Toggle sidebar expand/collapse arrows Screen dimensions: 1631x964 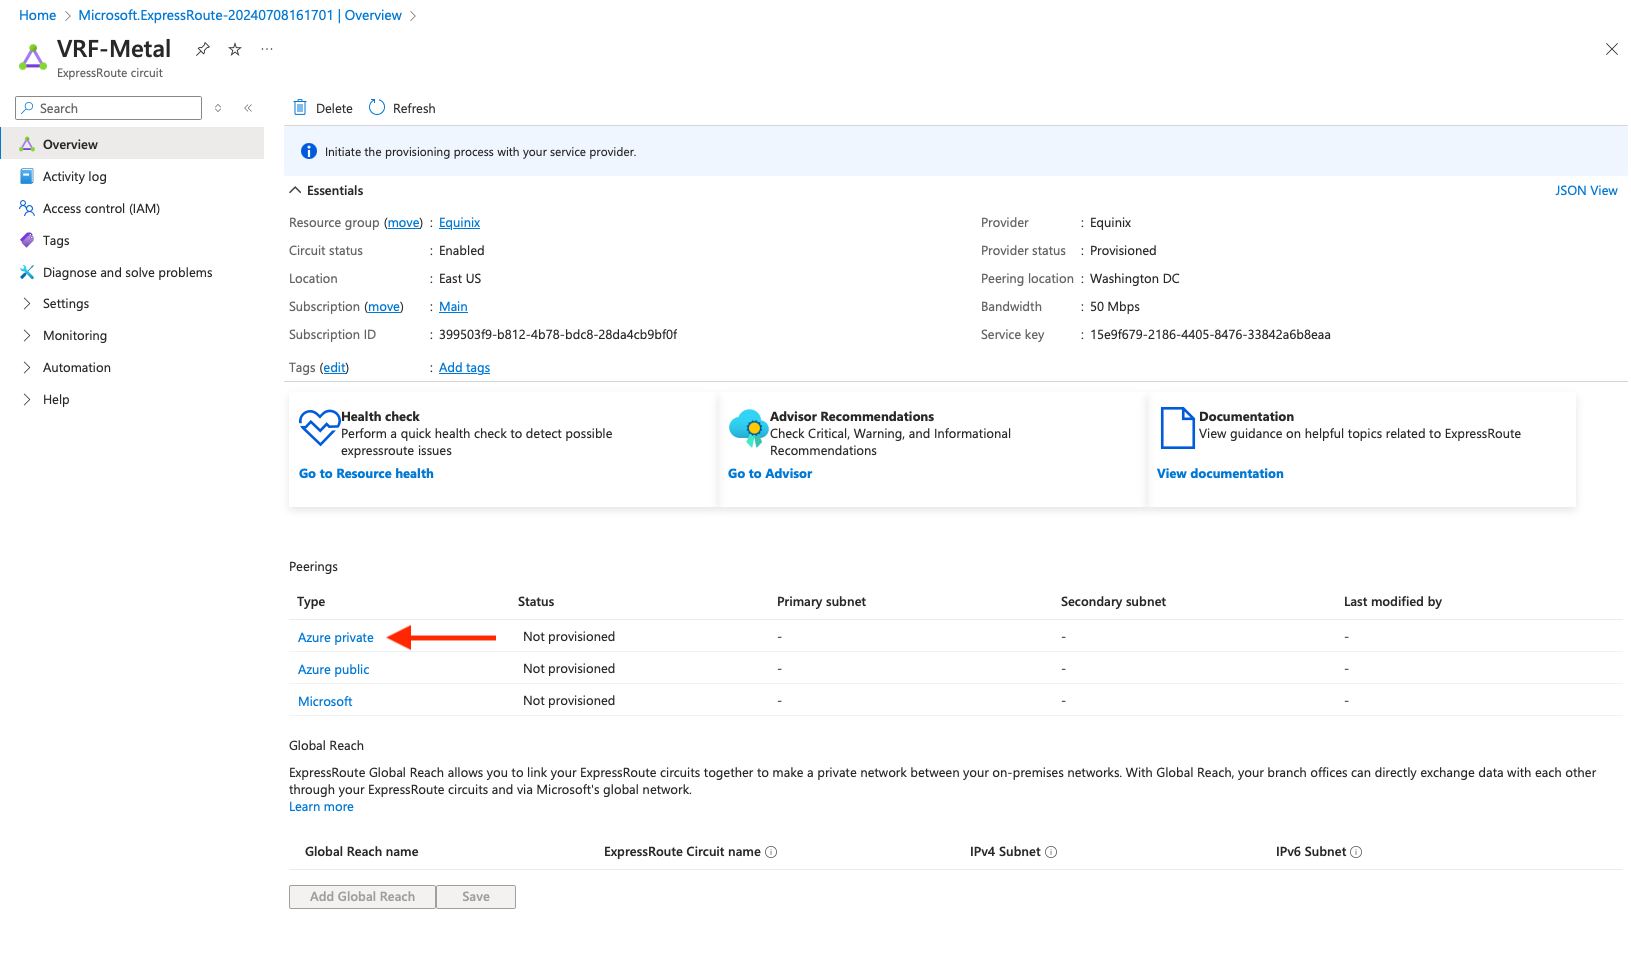coord(218,108)
